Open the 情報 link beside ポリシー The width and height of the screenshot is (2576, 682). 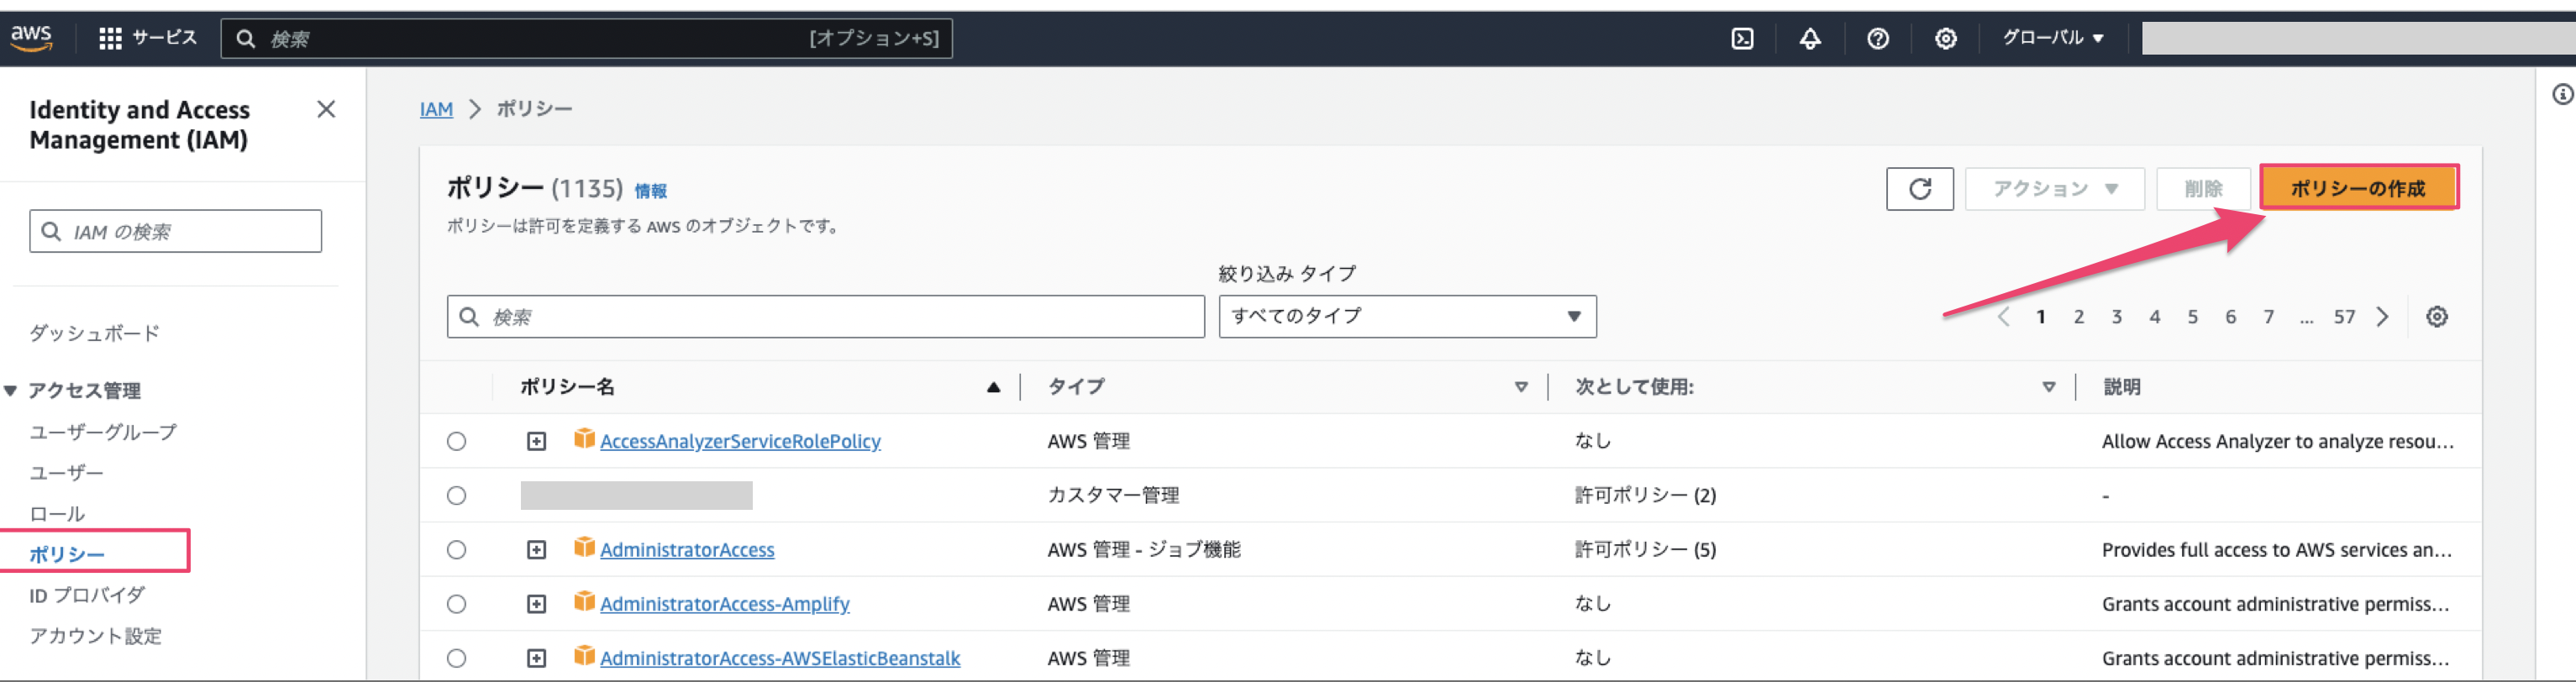(x=650, y=190)
